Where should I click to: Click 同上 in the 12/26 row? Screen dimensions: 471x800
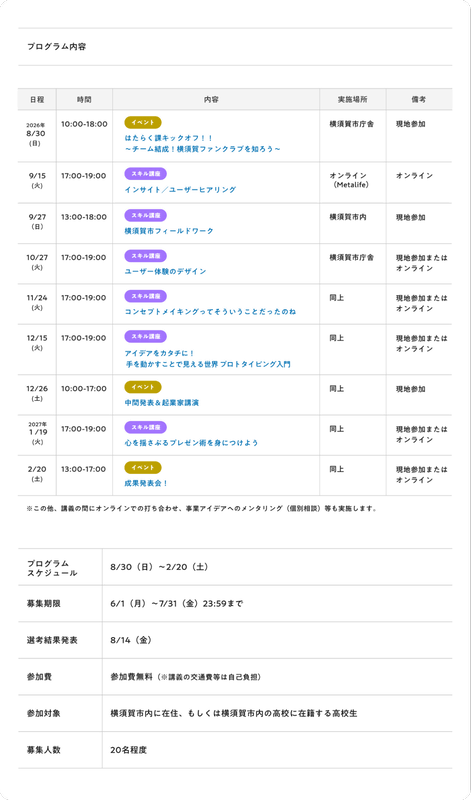tap(336, 389)
